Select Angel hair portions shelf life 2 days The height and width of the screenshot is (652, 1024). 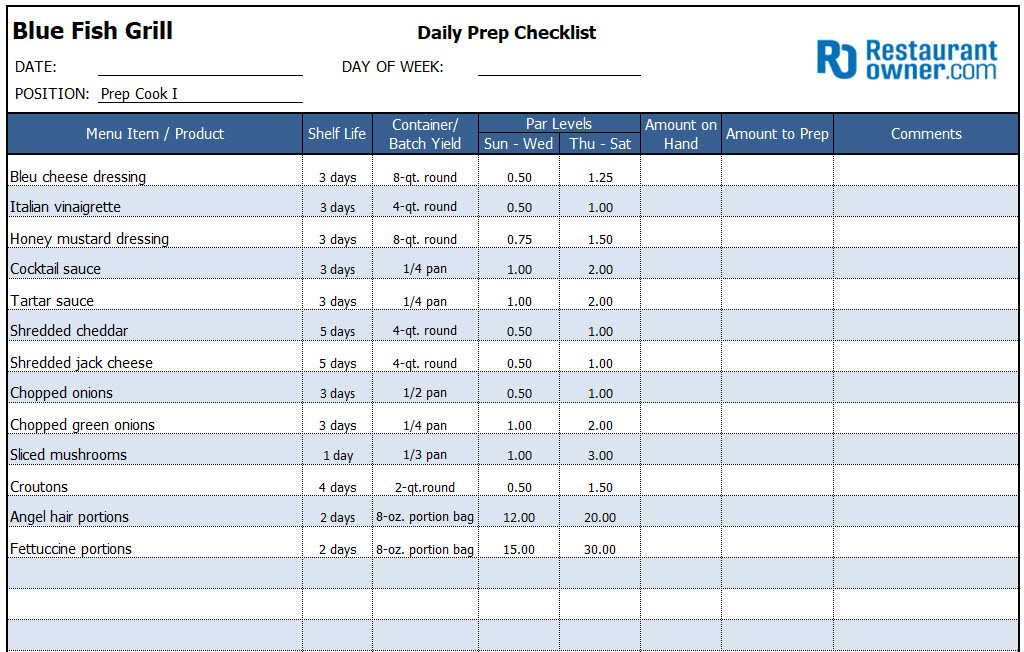[x=338, y=512]
